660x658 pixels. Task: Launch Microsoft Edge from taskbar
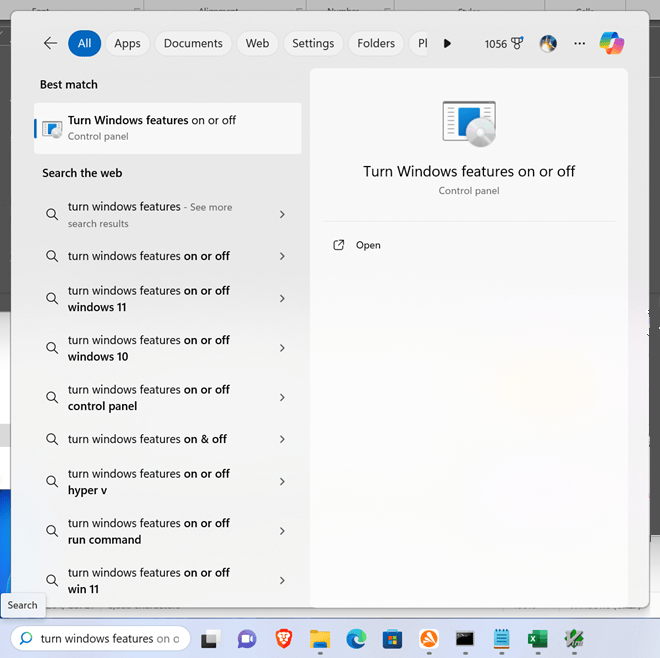coord(356,639)
